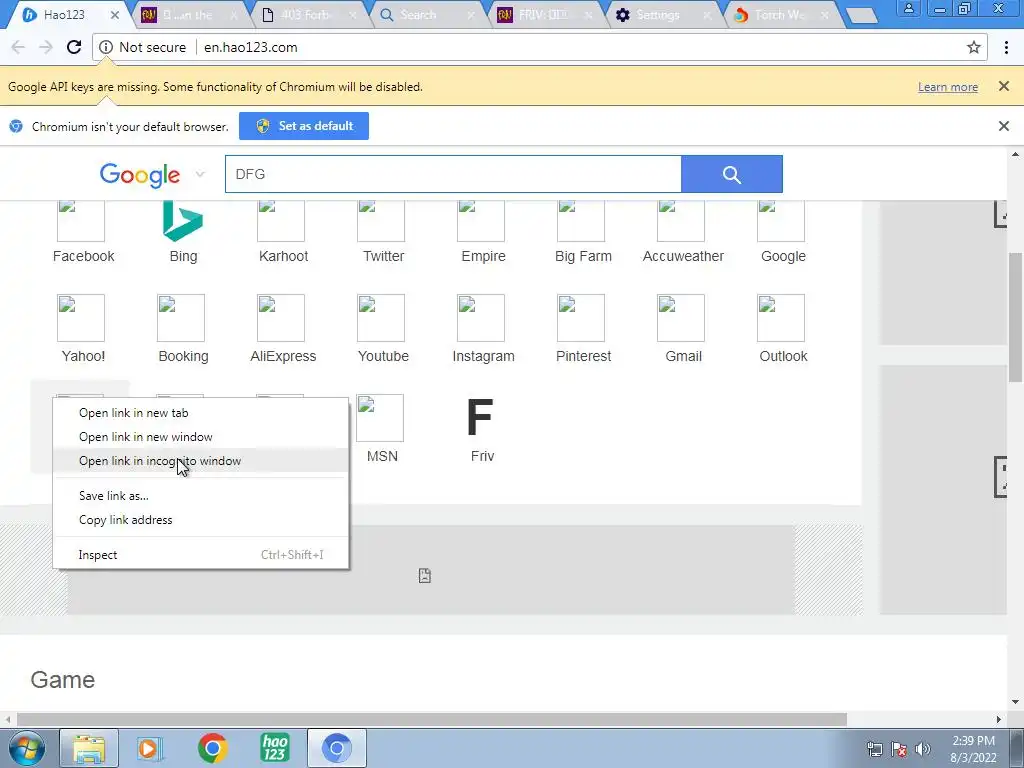Click the Google logo on the page
This screenshot has width=1024, height=768.
click(140, 175)
